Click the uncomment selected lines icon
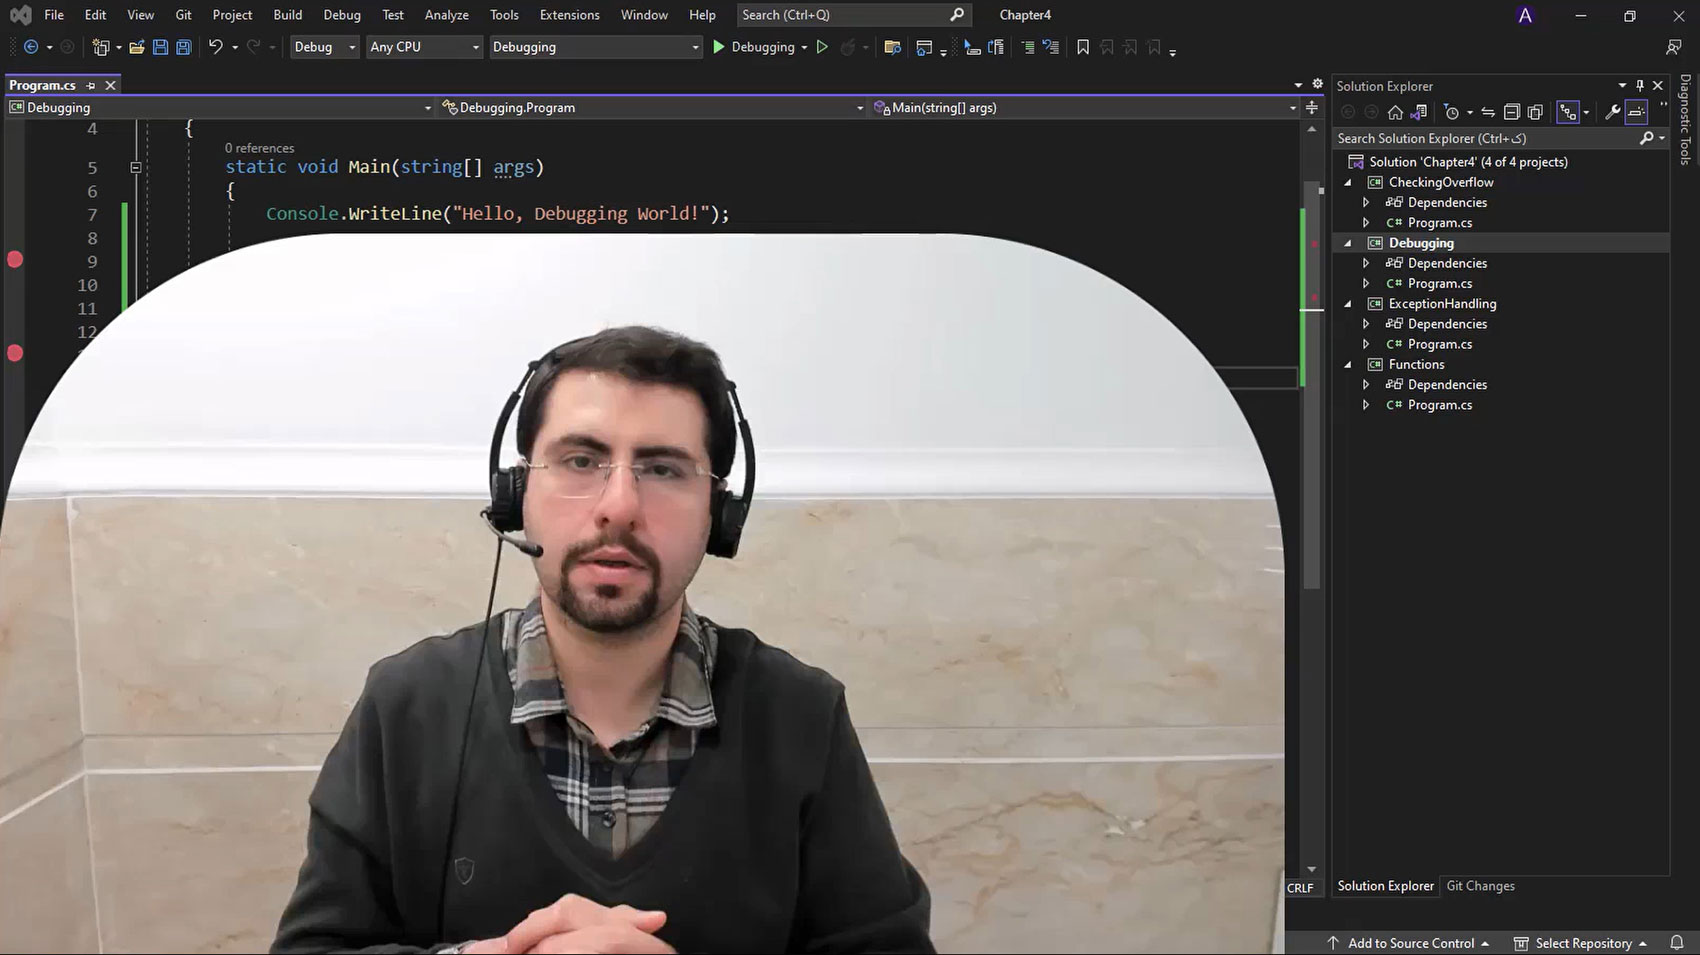 (x=1050, y=47)
